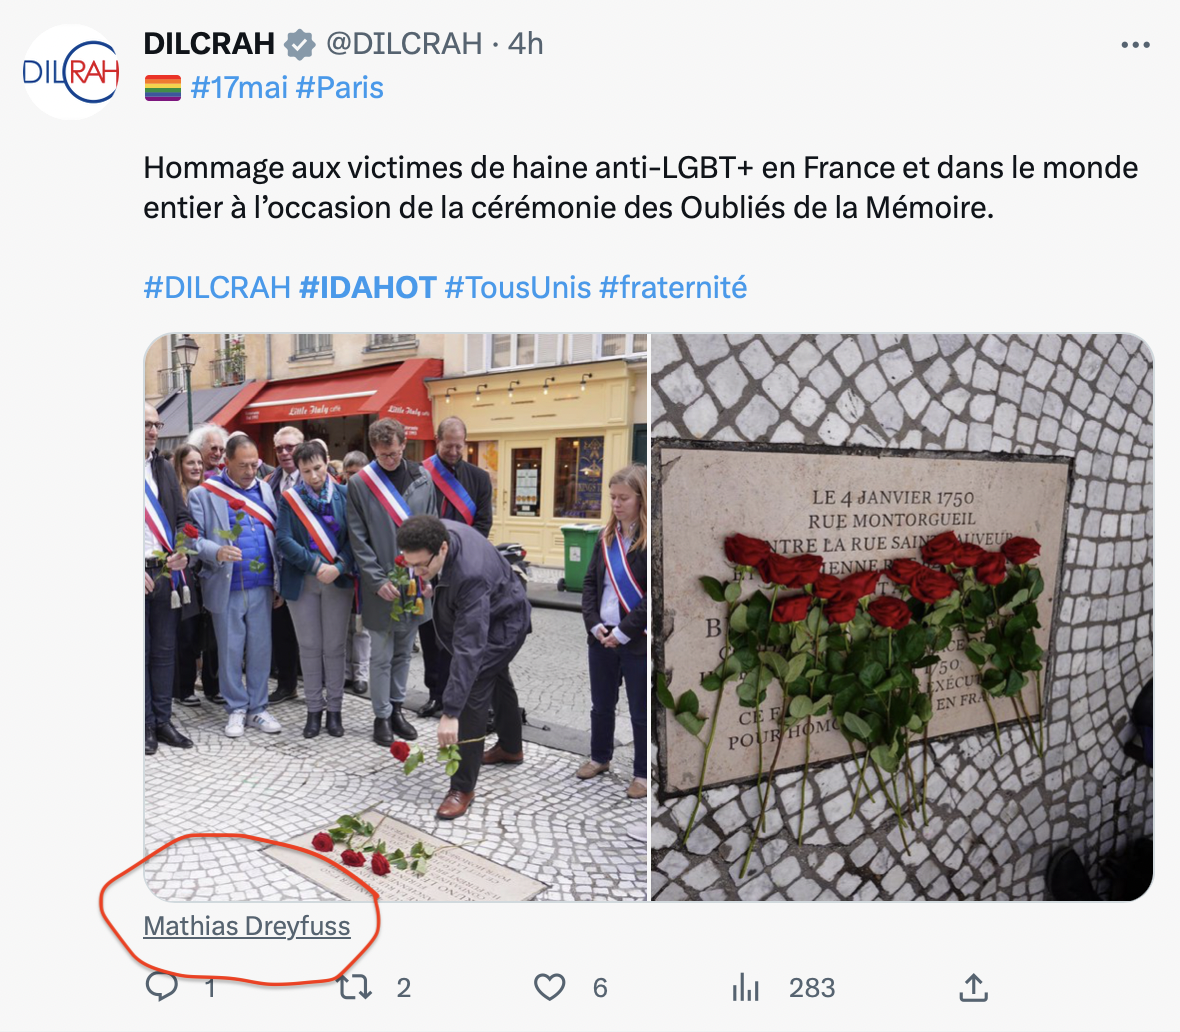Open the #fraternité hashtag link
1180x1032 pixels.
click(673, 288)
